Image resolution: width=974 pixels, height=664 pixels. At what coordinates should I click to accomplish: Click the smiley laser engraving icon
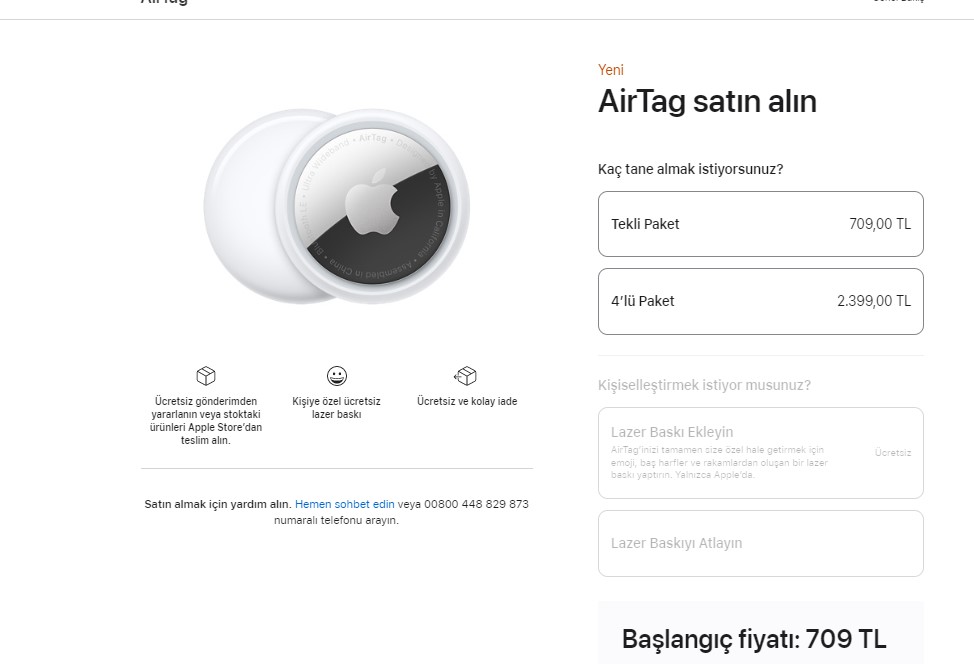(336, 377)
